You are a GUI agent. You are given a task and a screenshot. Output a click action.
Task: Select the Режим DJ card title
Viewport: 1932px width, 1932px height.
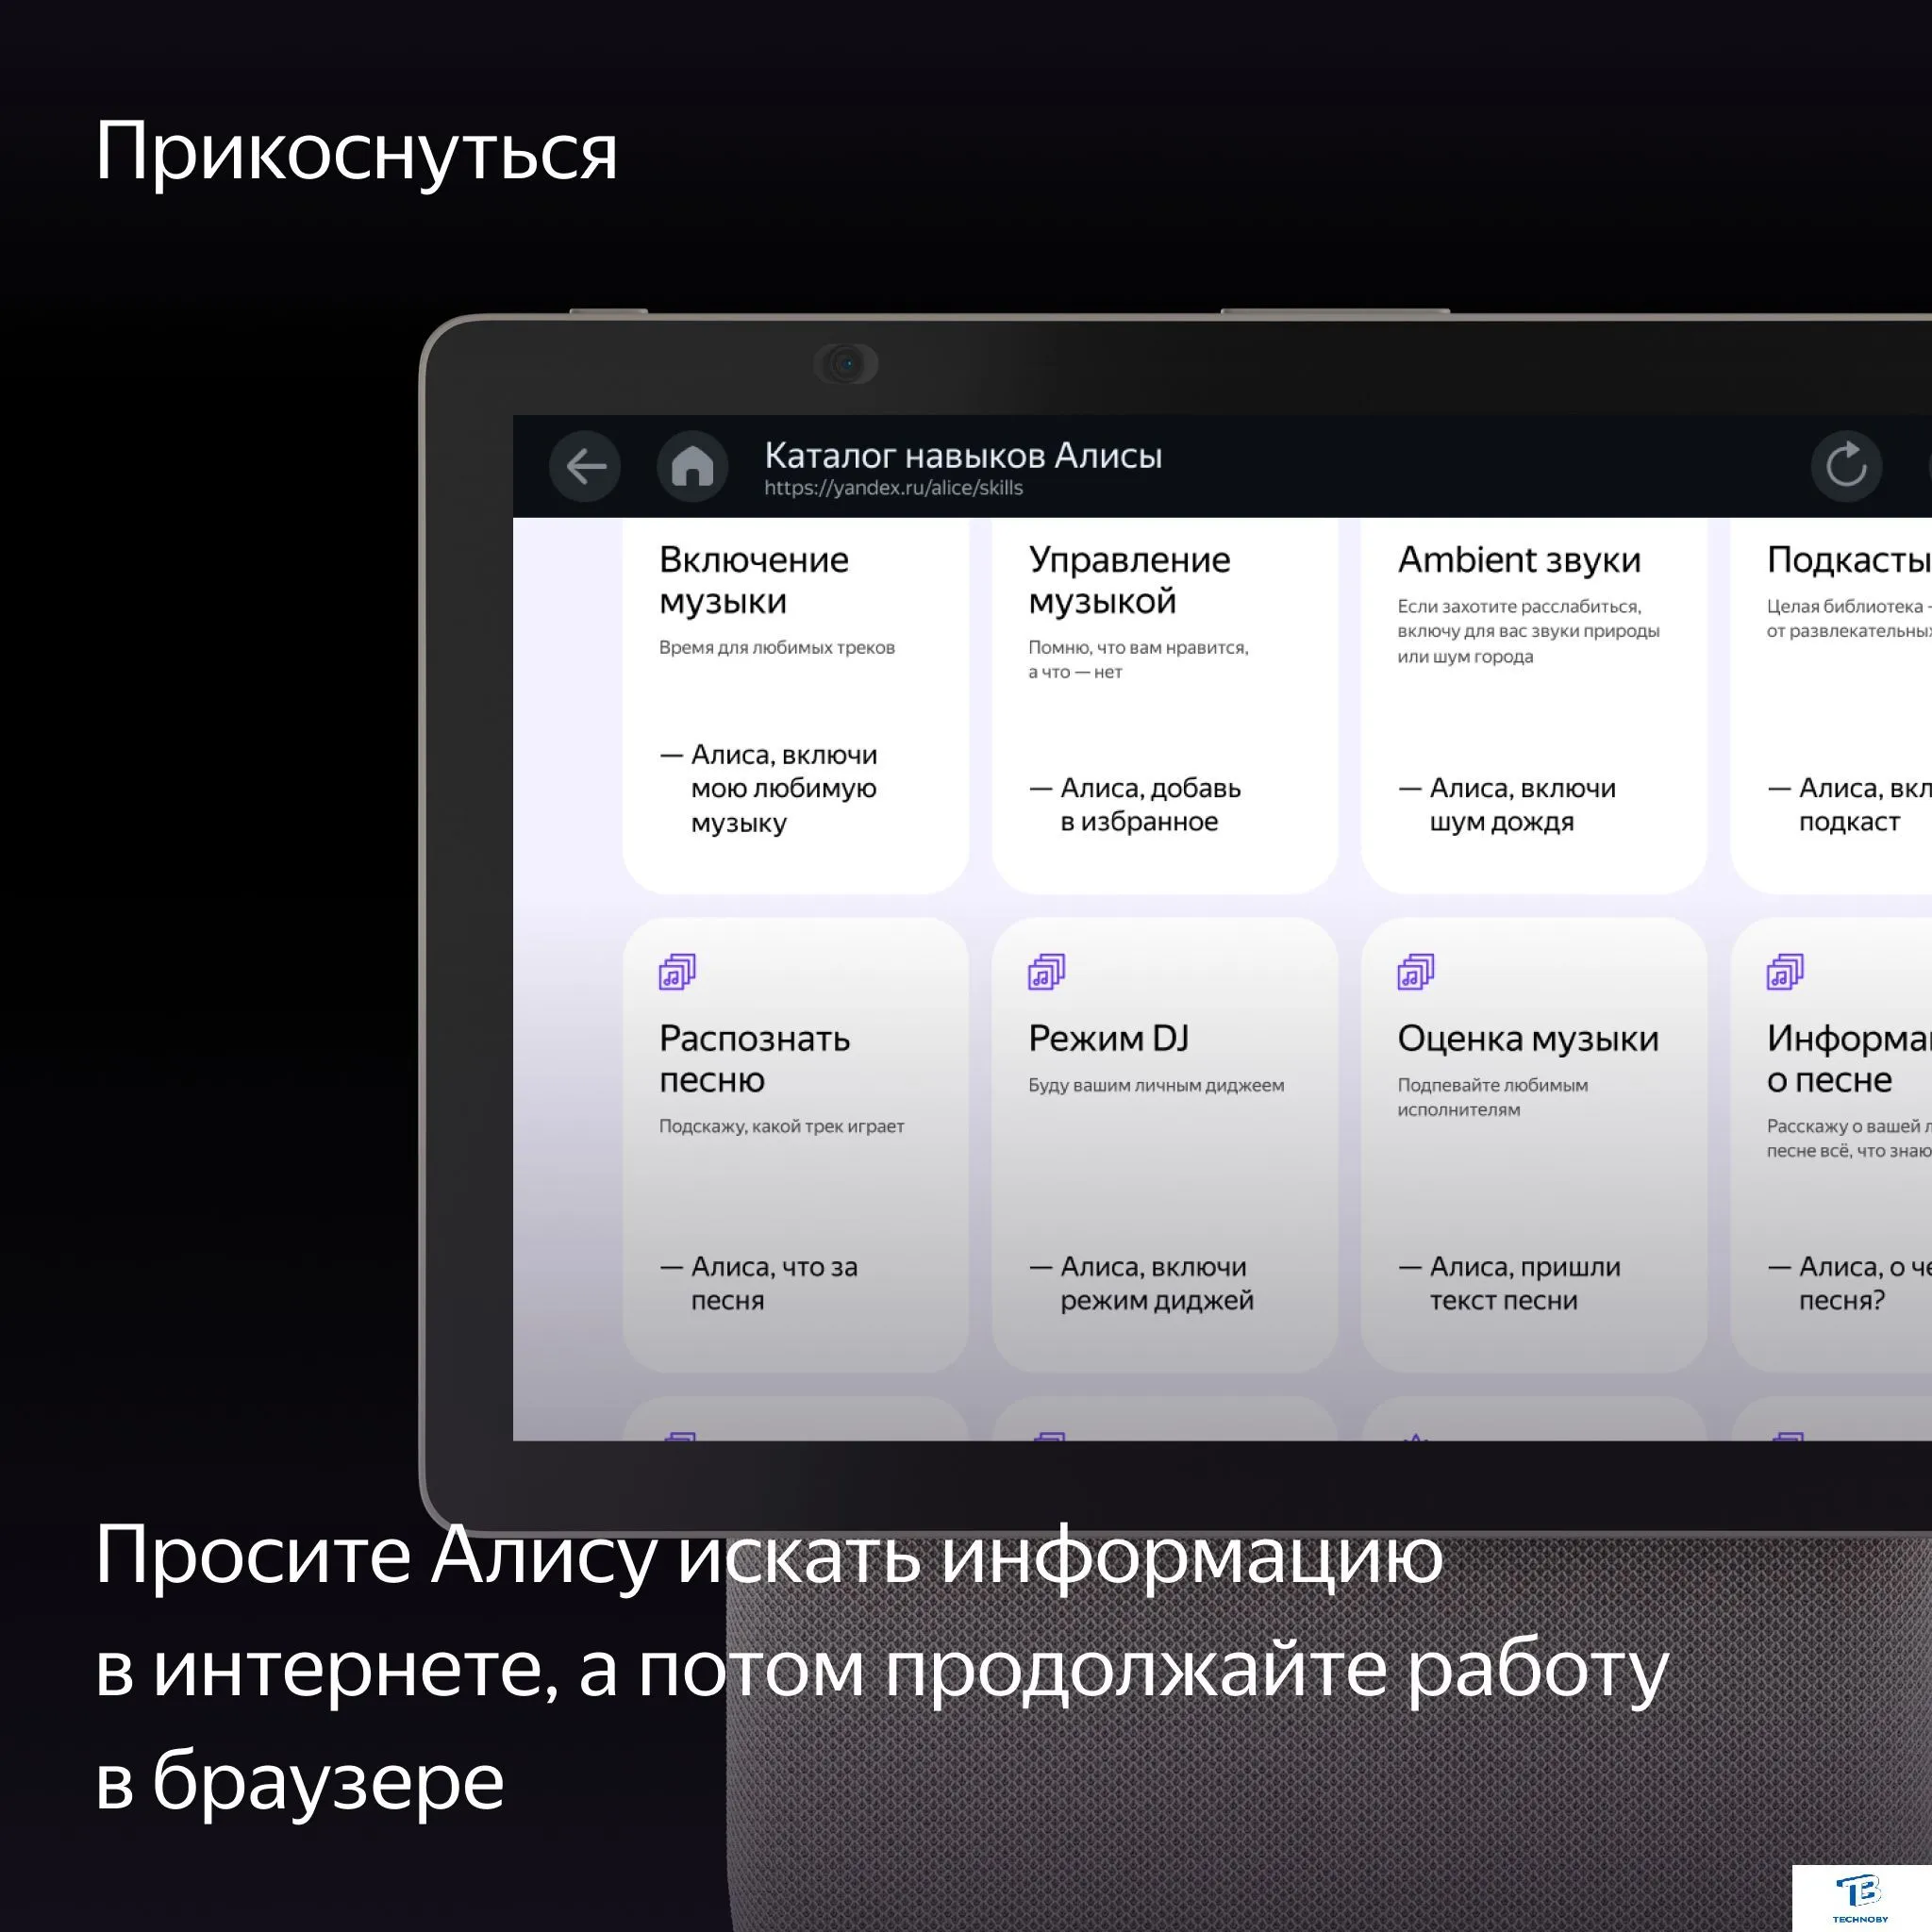(x=1109, y=1038)
